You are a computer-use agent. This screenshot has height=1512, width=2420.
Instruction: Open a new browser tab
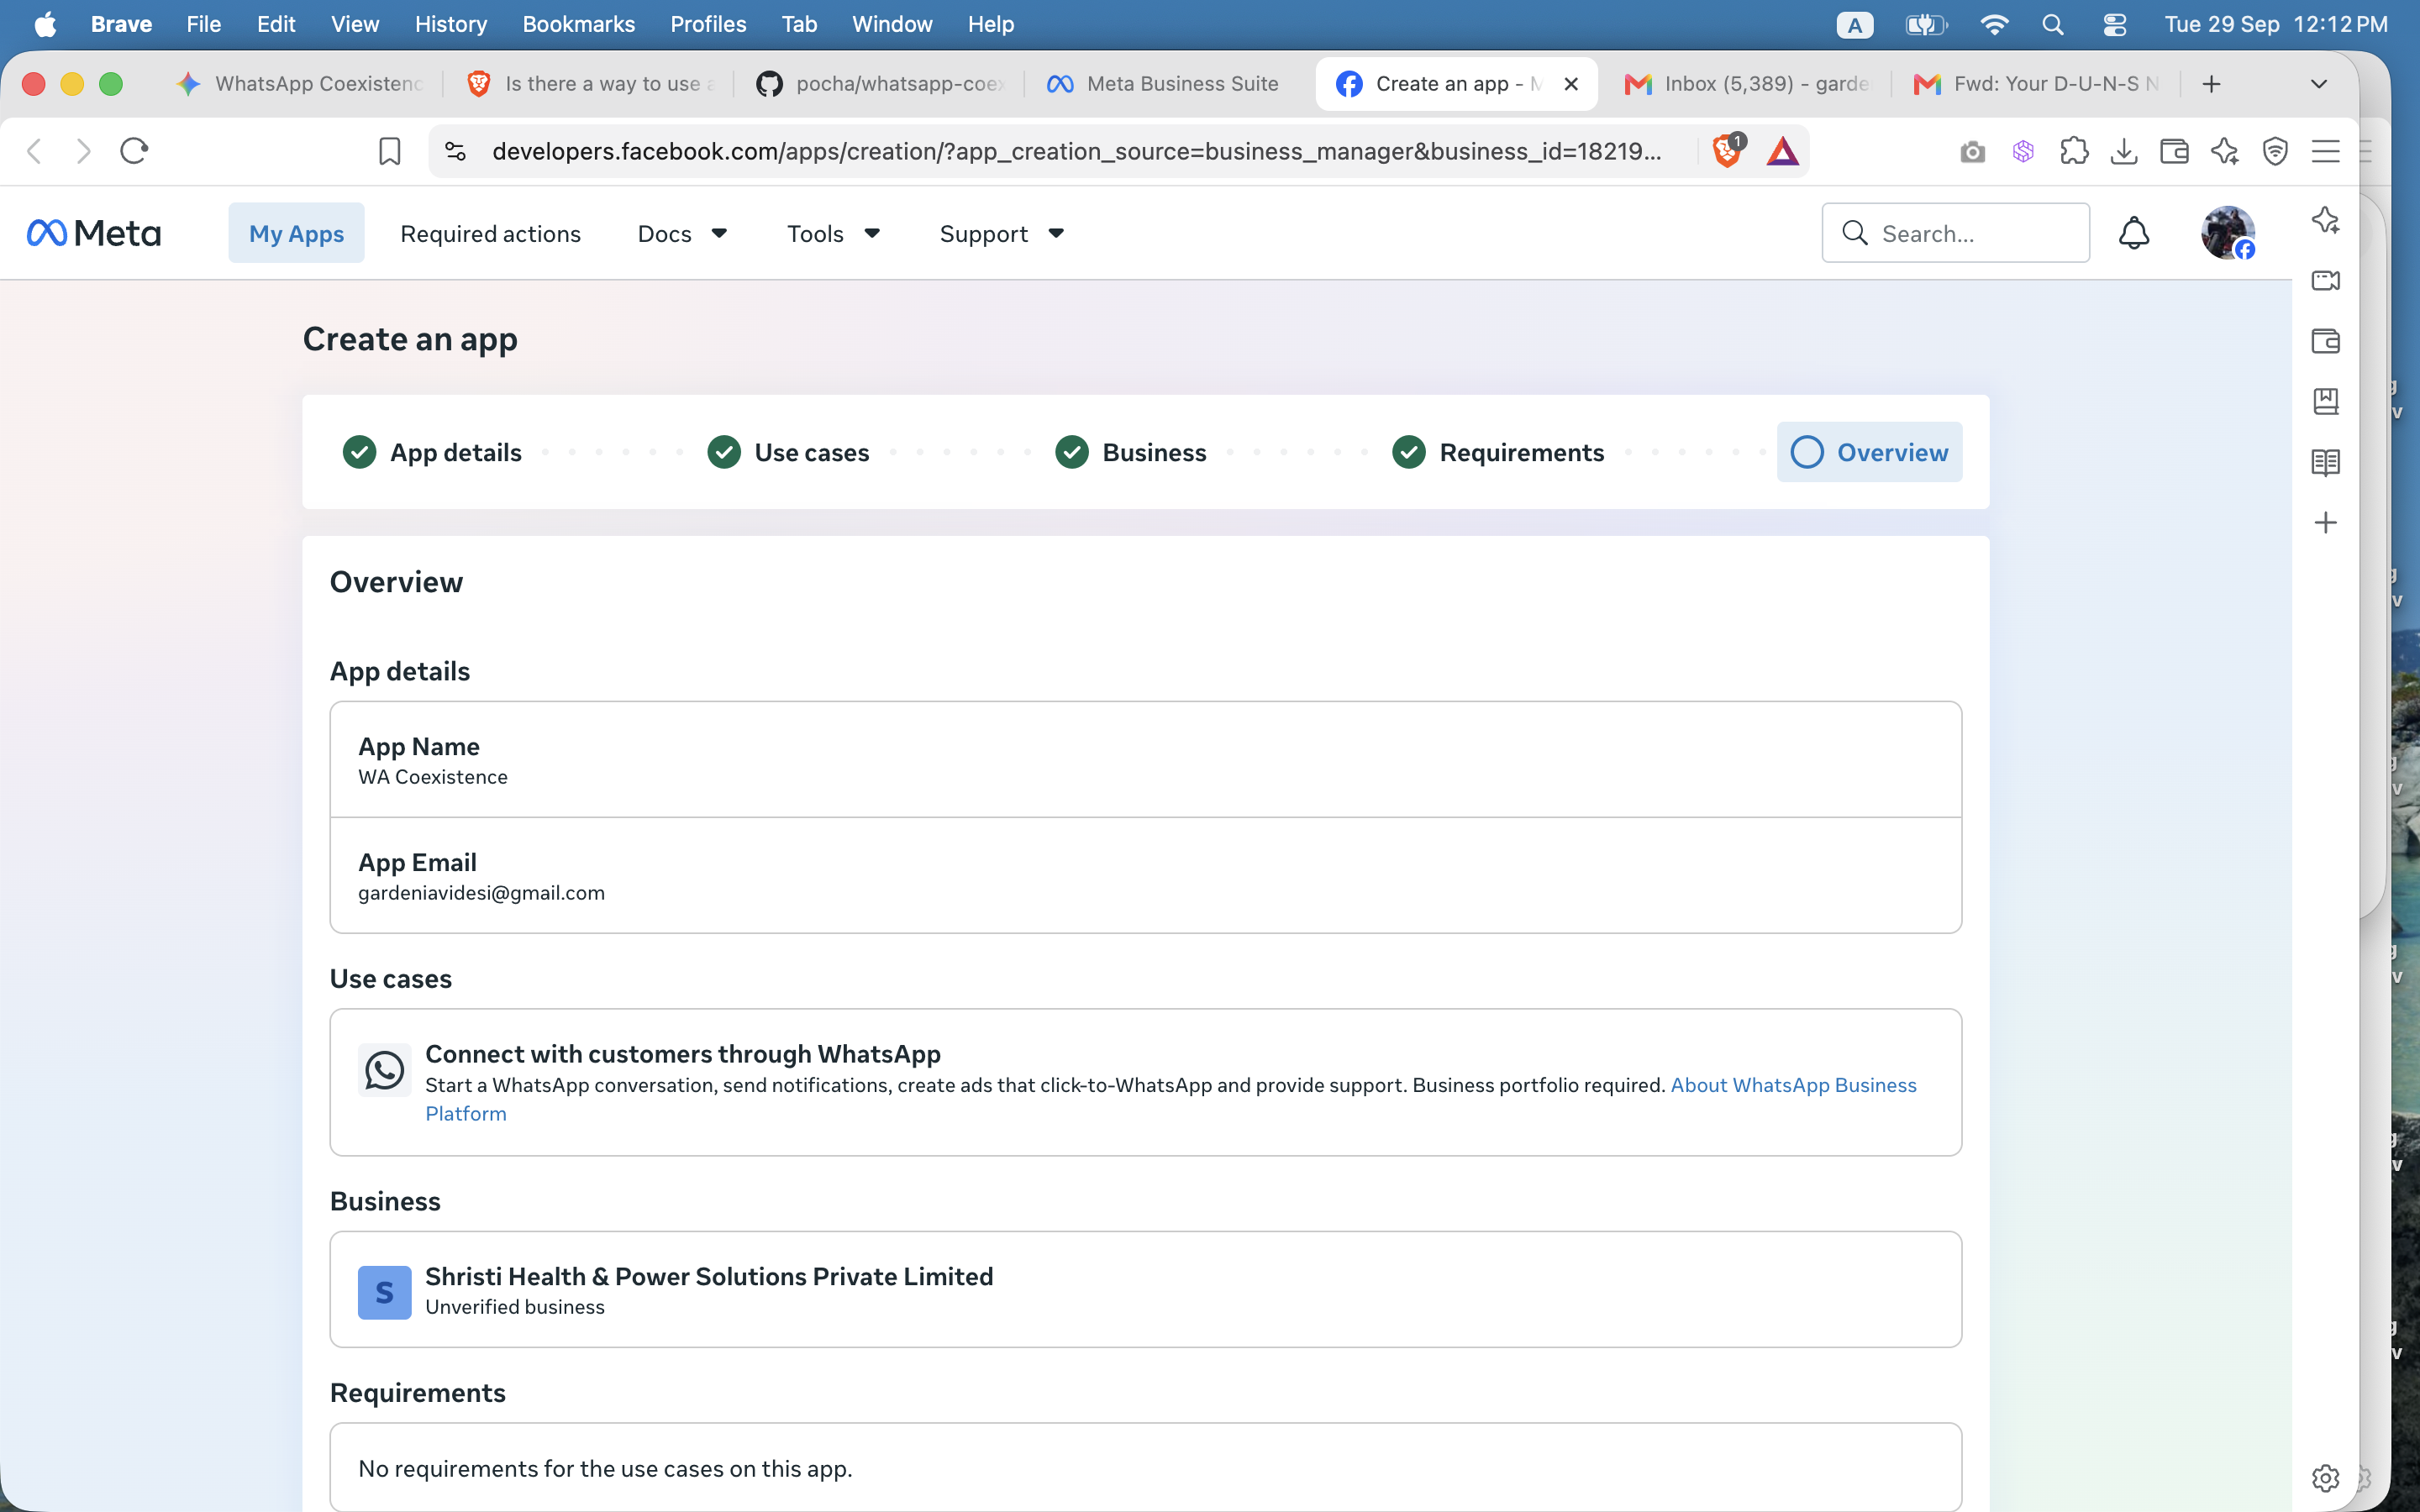tap(2211, 84)
